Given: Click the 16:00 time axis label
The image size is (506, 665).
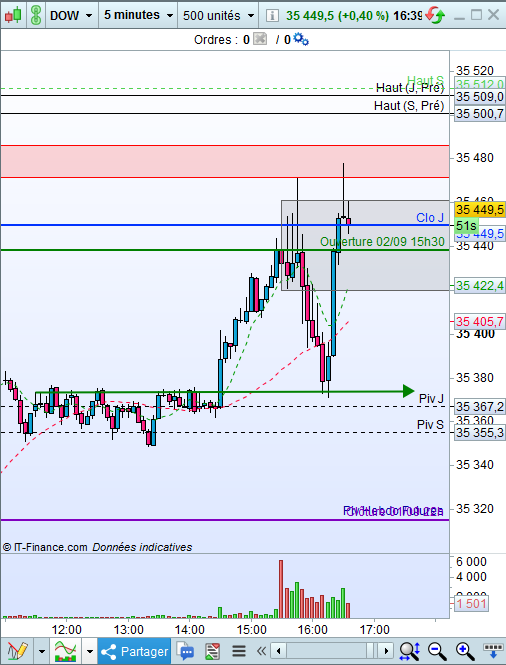Looking at the screenshot, I should pyautogui.click(x=312, y=630).
